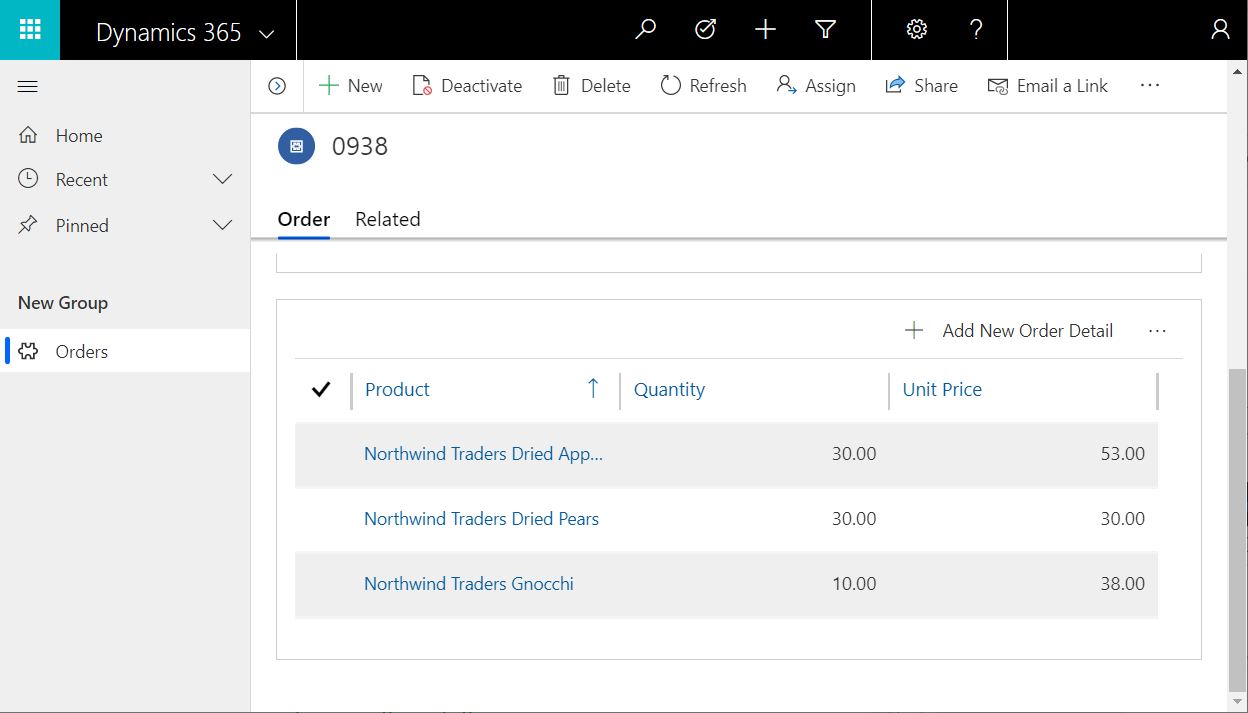Viewport: 1248px width, 713px height.
Task: Collapse navigation with the hamburger icon
Action: [27, 86]
